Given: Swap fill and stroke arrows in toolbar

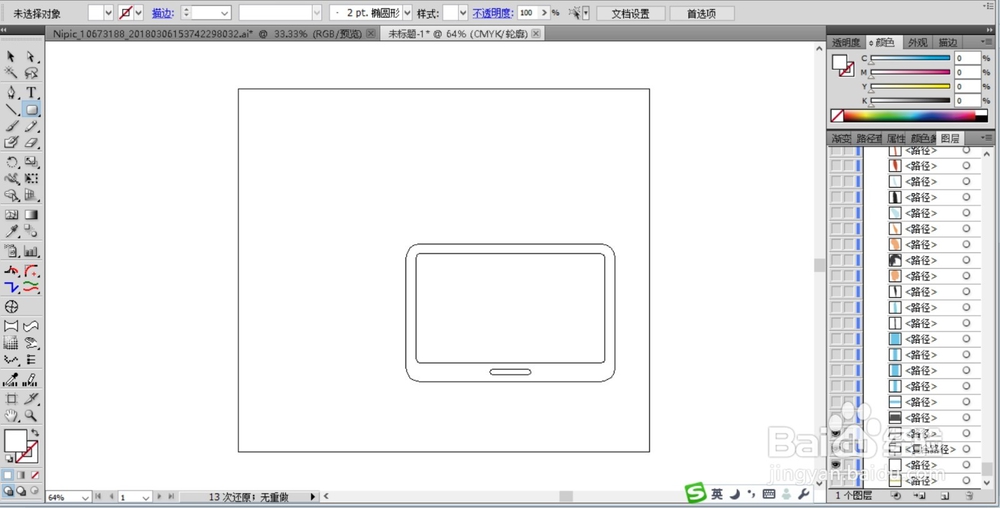Looking at the screenshot, I should pos(36,433).
